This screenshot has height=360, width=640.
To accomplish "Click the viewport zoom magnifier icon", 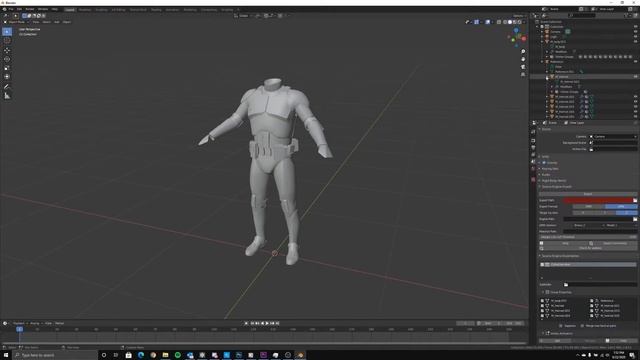I will (523, 52).
